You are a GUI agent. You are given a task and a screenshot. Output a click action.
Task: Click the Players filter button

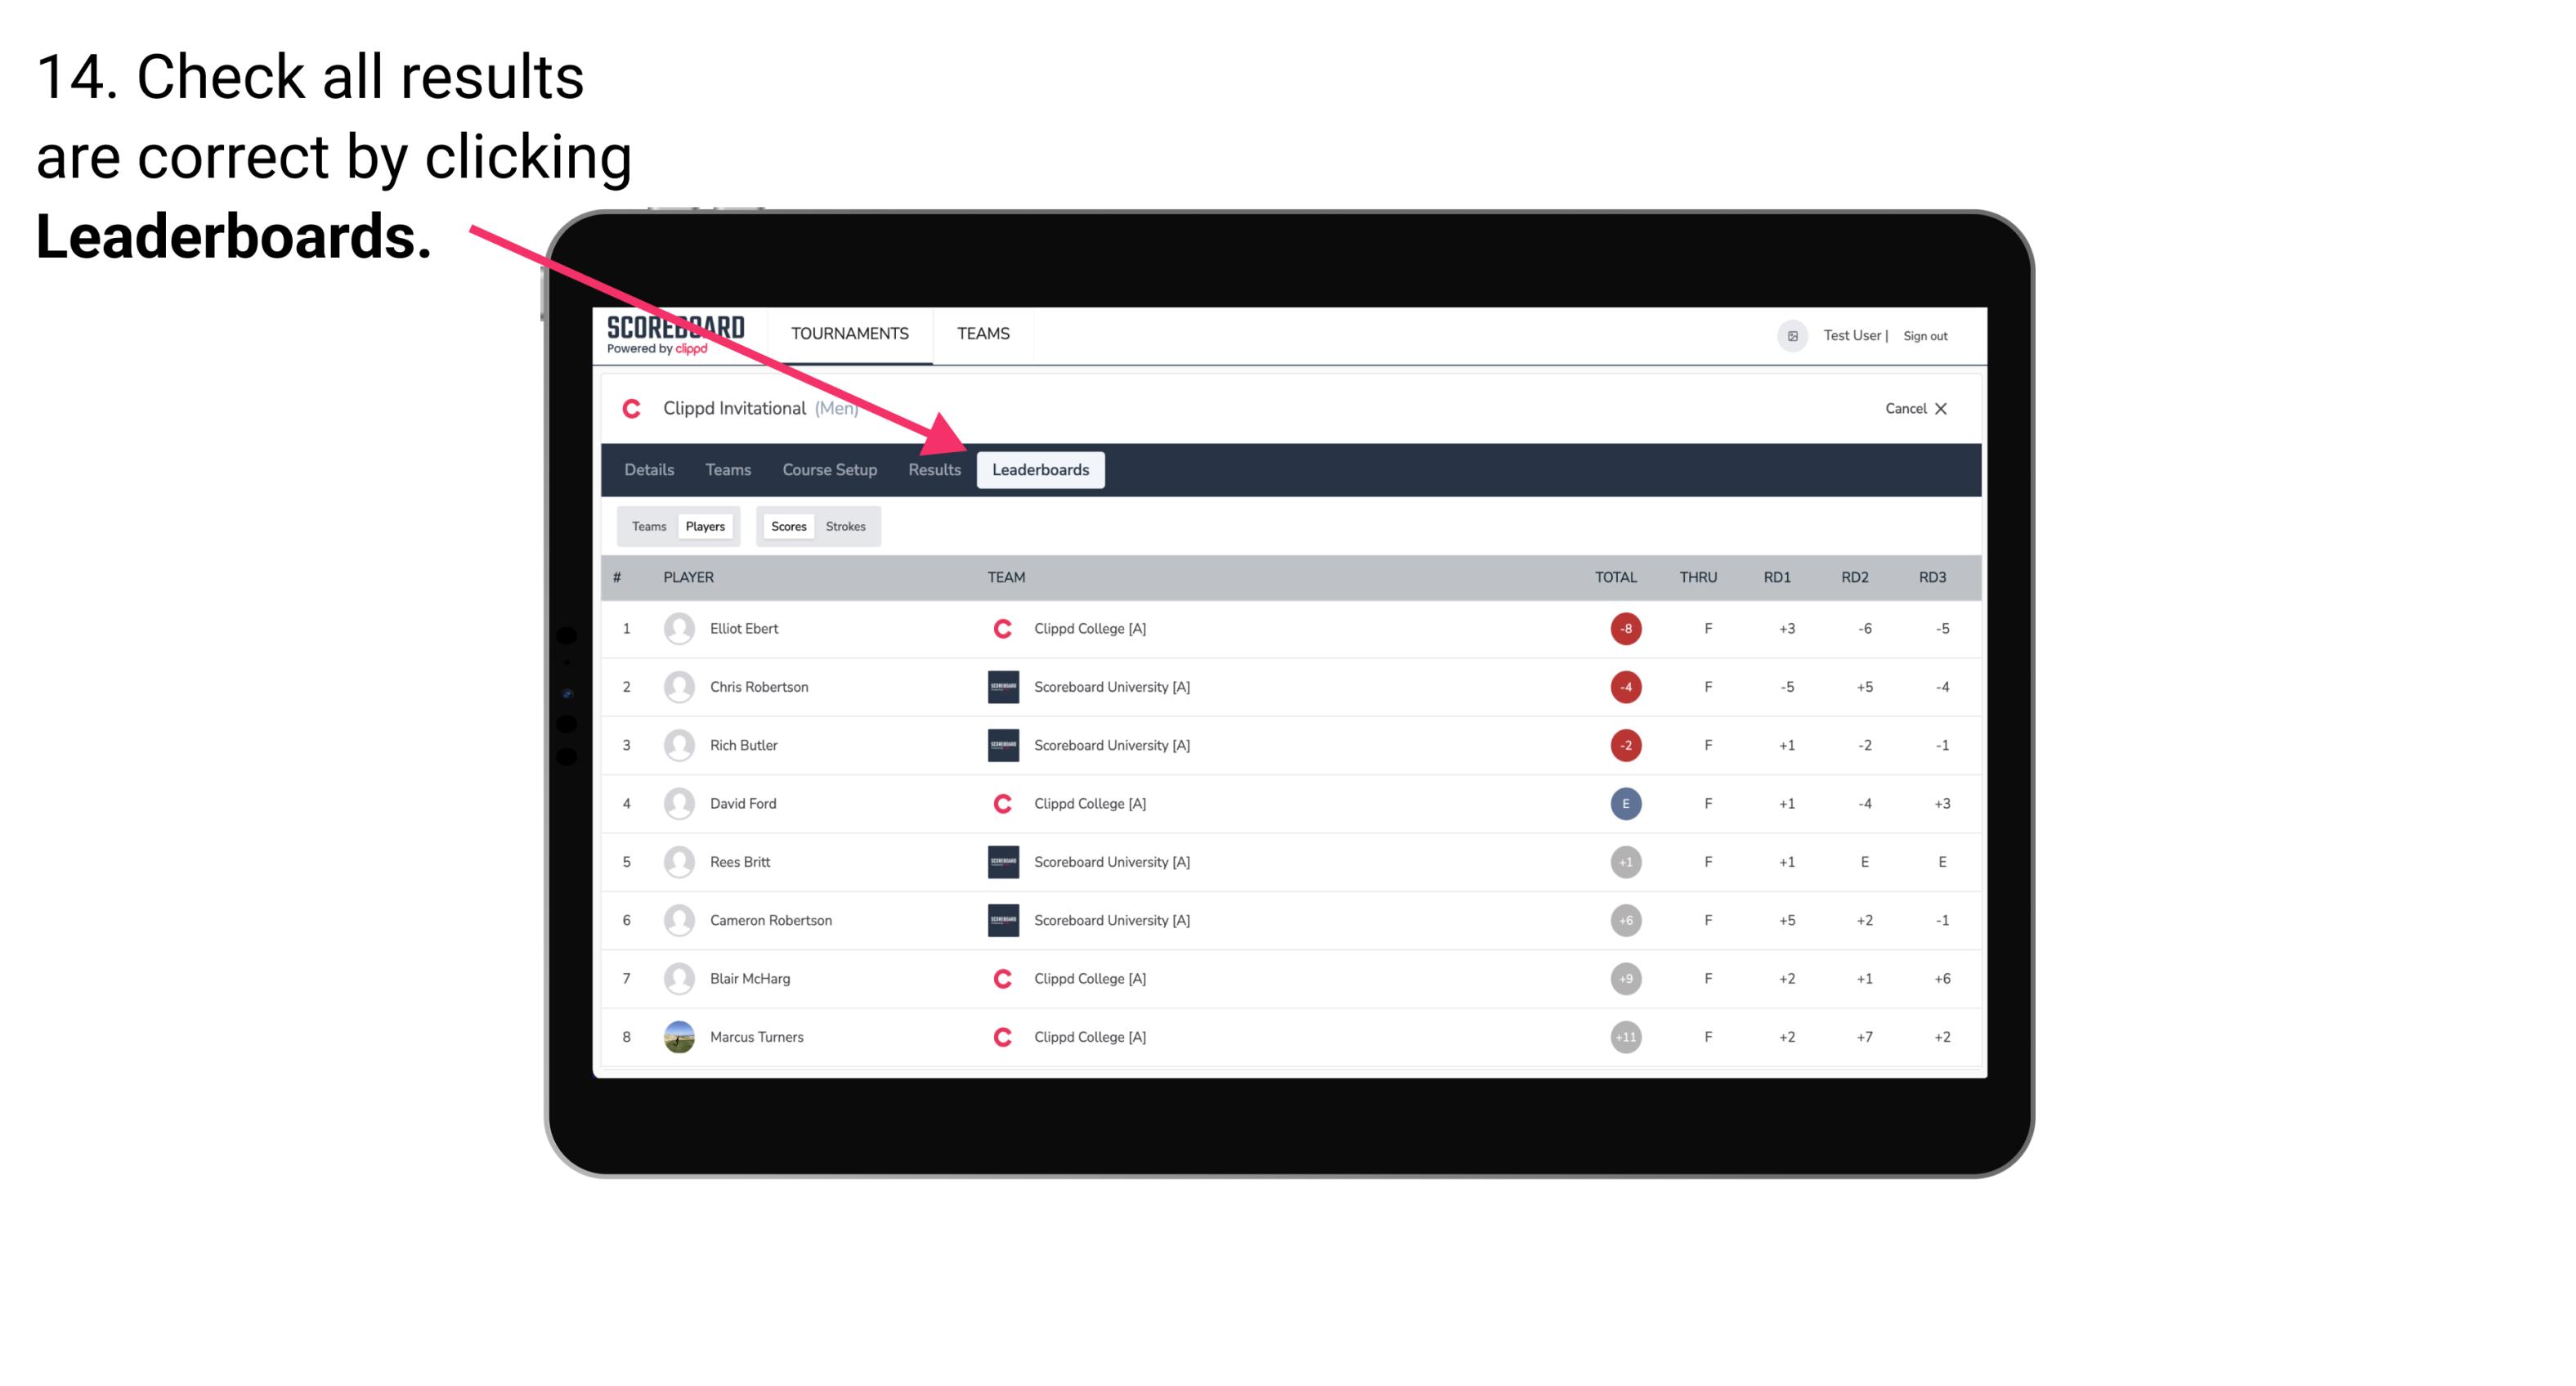(x=705, y=526)
